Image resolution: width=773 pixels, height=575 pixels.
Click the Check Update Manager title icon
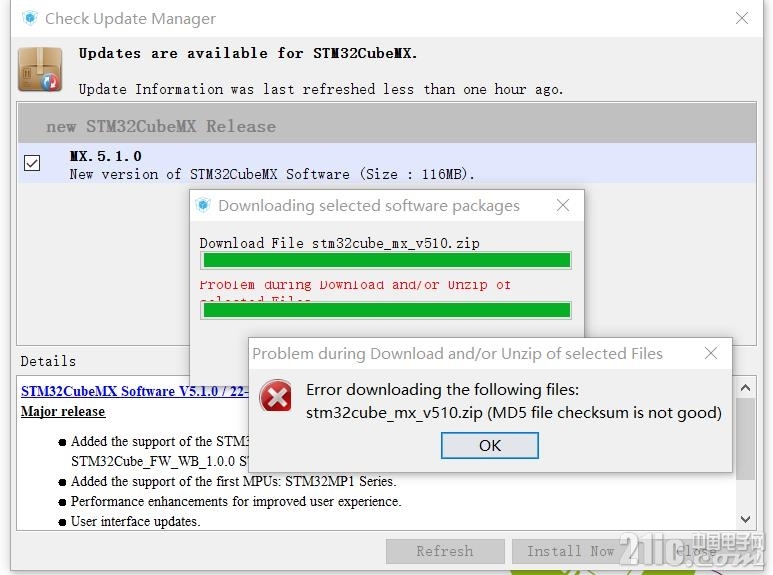tap(30, 18)
